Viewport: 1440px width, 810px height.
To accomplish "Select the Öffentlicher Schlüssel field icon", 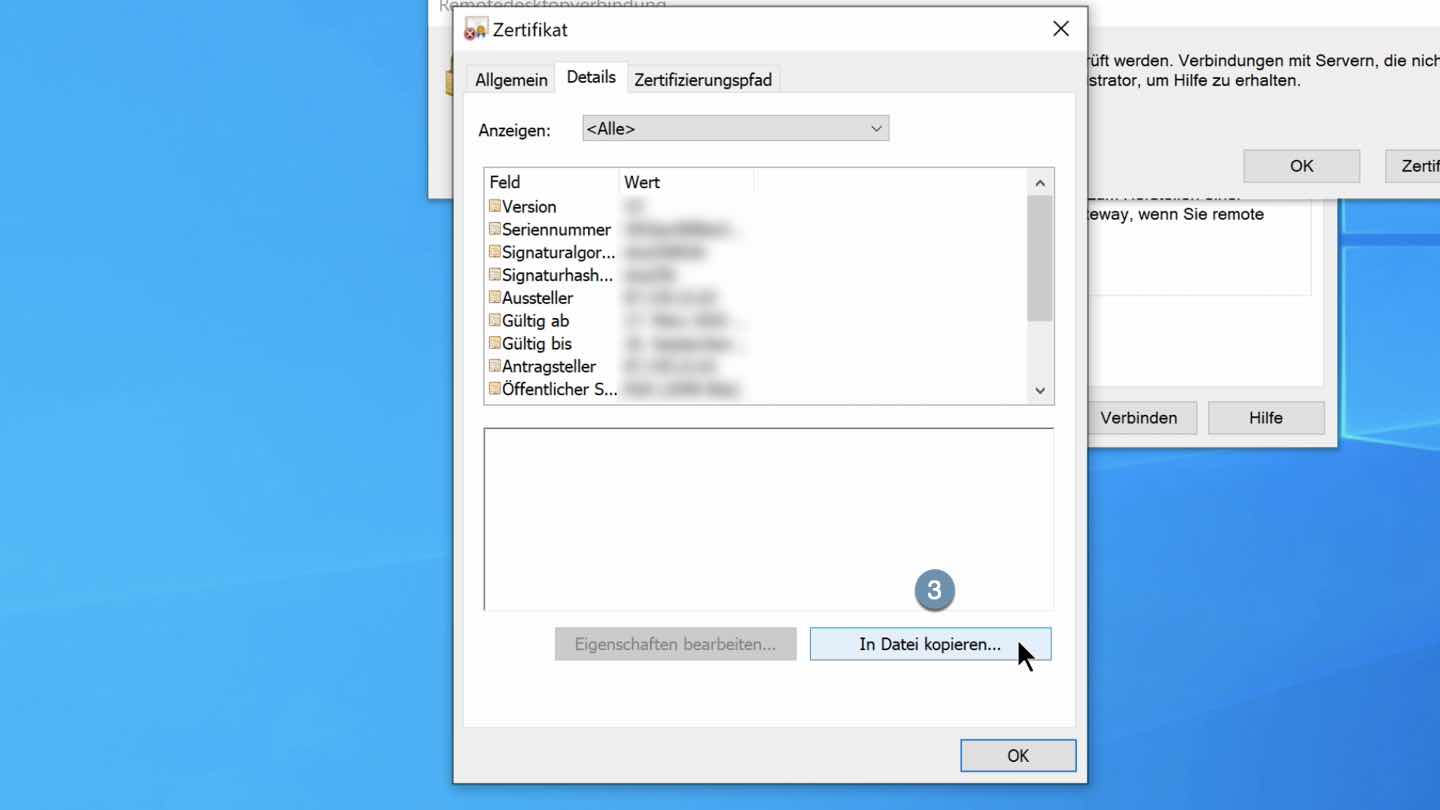I will [494, 389].
